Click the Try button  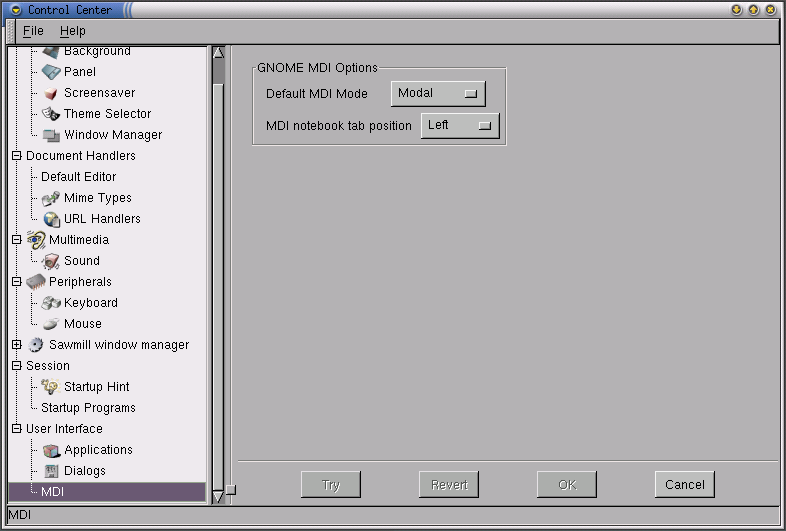point(331,485)
